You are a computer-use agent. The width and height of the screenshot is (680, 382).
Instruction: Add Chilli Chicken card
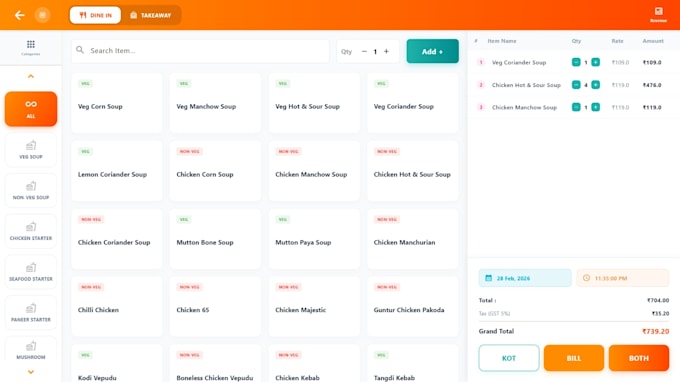[117, 307]
